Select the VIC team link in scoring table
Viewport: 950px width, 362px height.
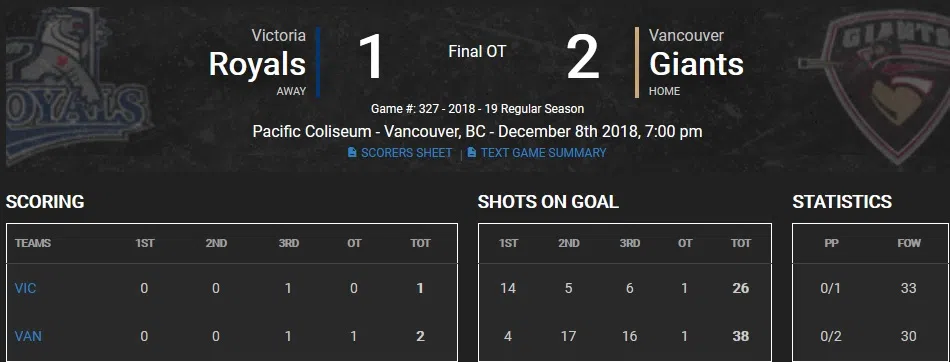click(25, 288)
